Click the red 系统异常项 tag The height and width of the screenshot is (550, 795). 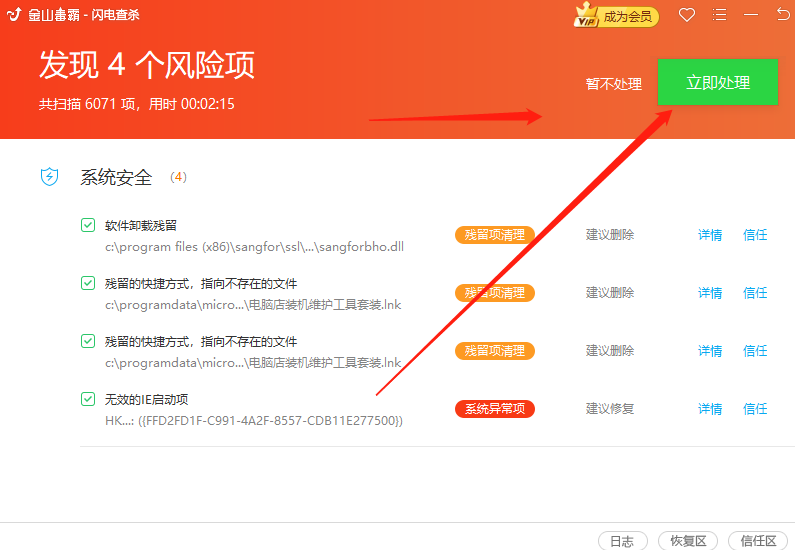495,409
